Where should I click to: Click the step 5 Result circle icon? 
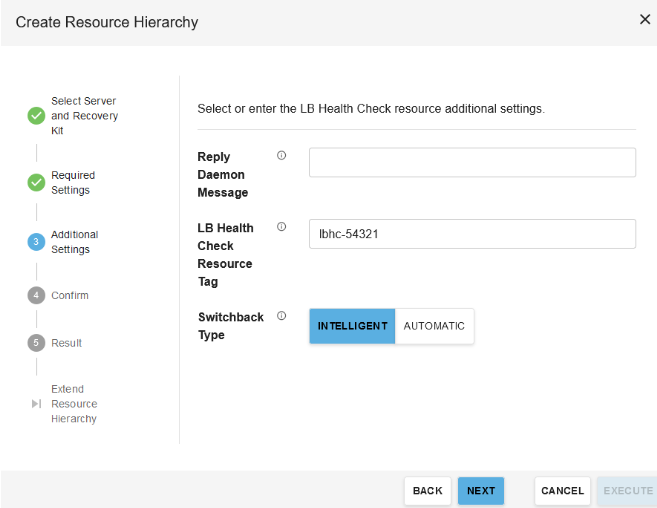tap(36, 343)
